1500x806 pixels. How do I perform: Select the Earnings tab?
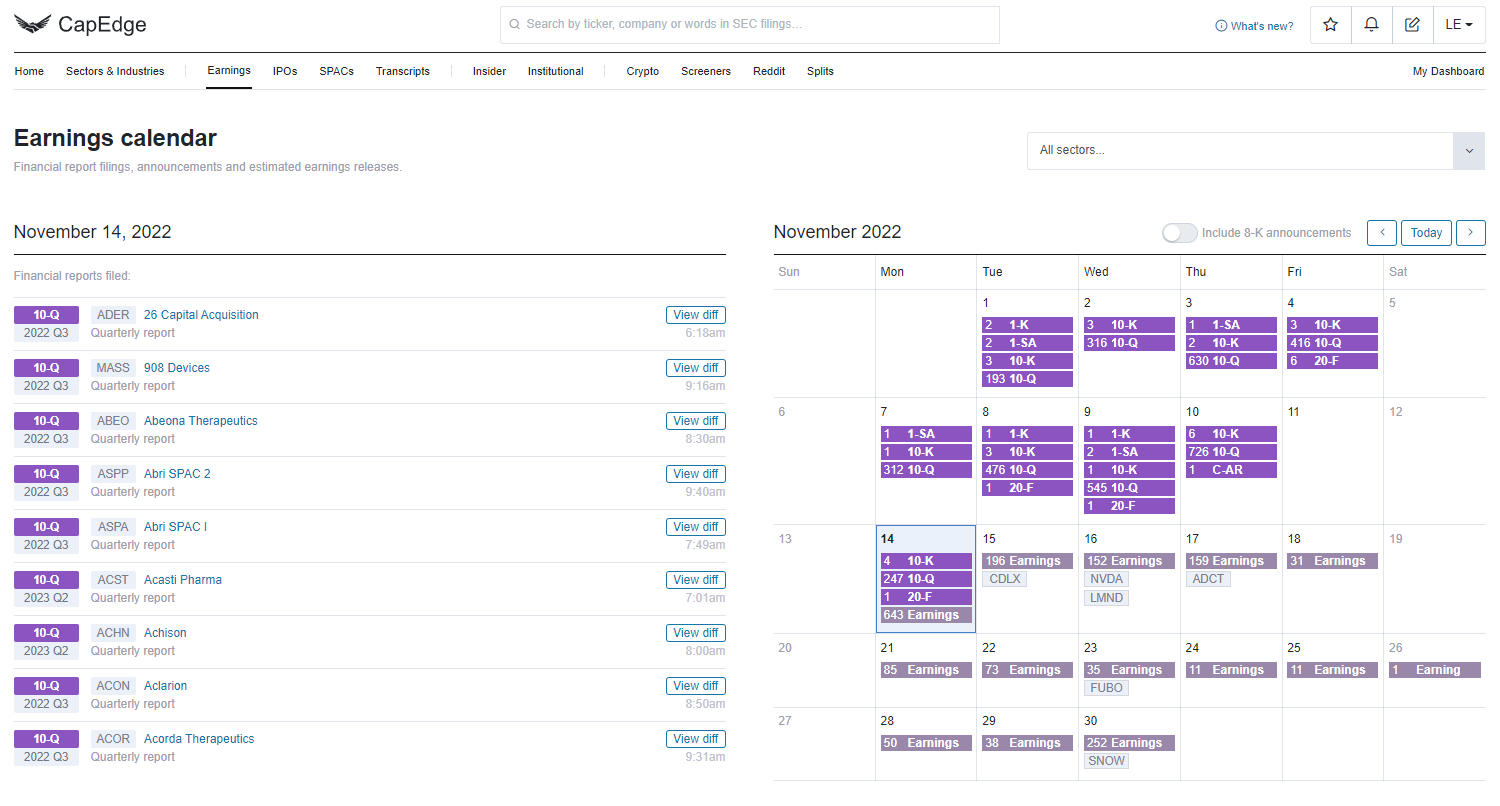tap(229, 71)
